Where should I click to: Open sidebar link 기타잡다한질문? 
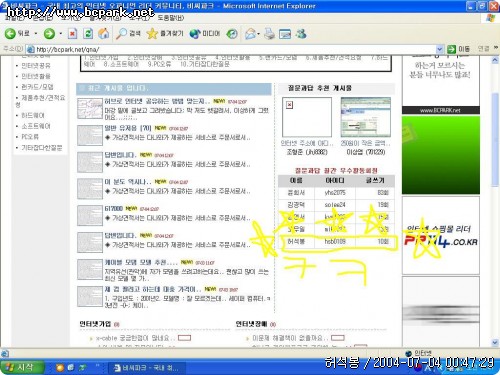point(42,148)
